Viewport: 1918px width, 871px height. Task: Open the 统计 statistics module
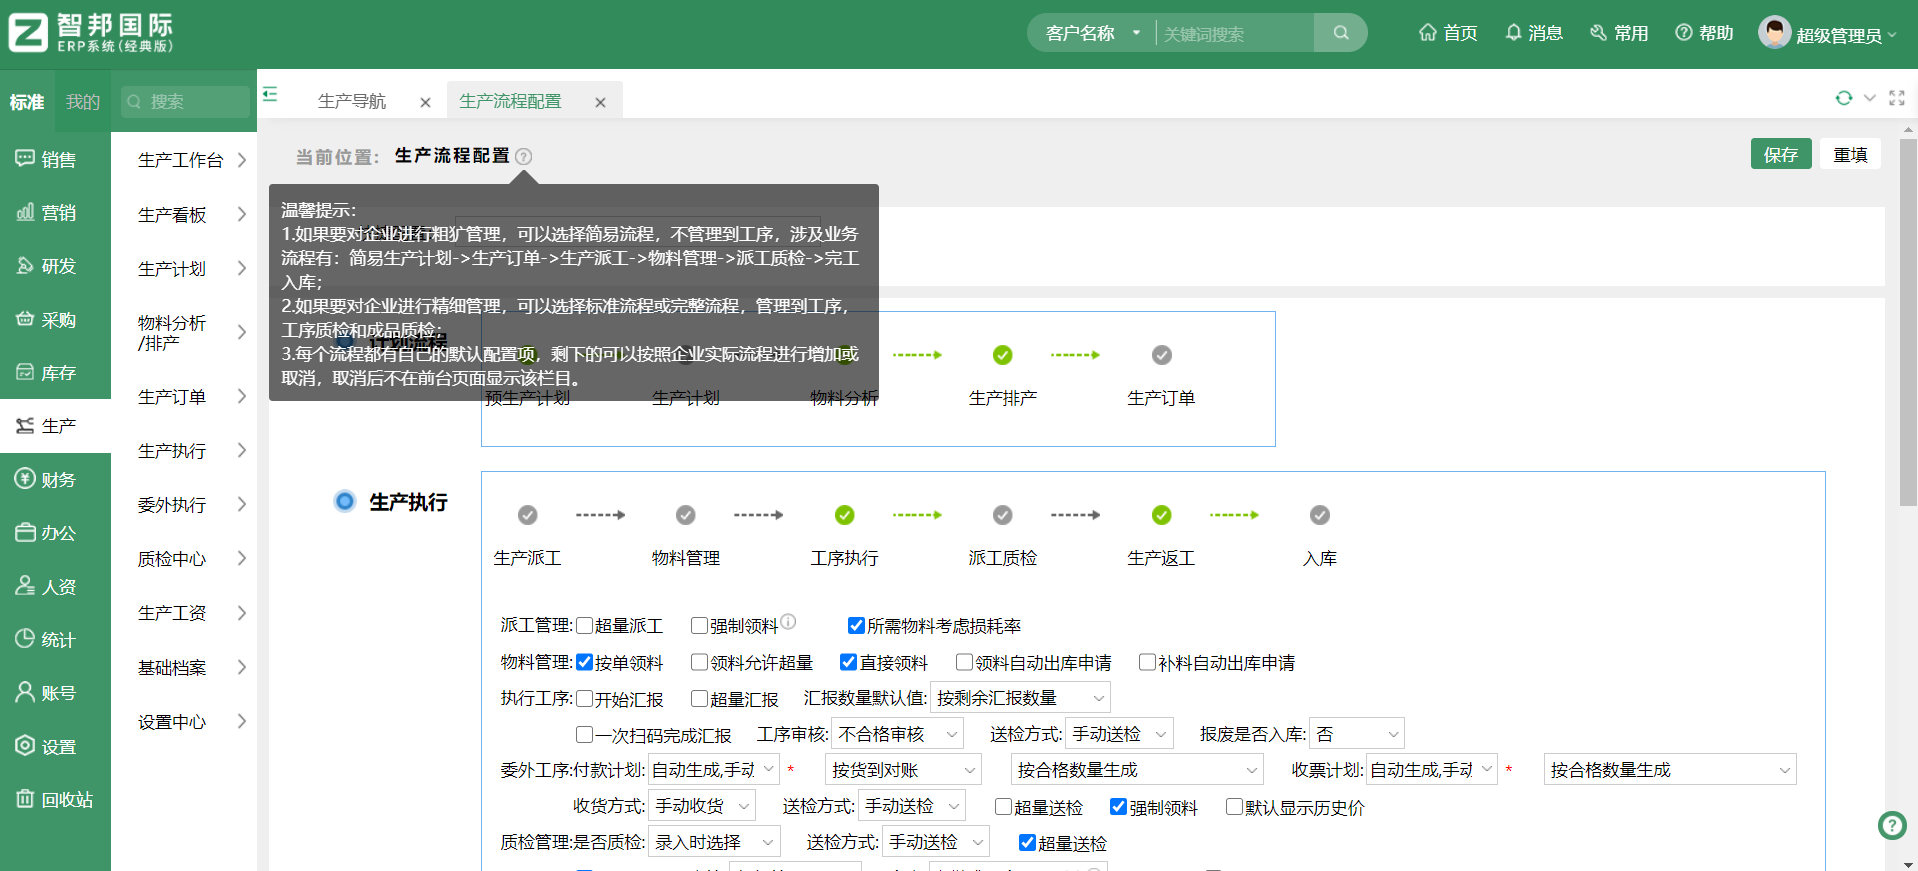(x=46, y=640)
